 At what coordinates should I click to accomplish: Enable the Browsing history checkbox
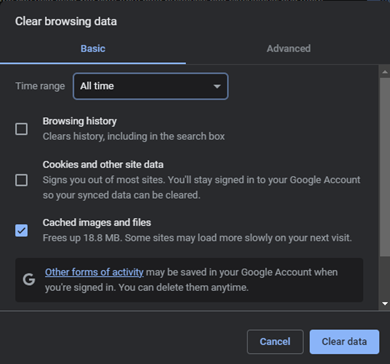tap(21, 129)
